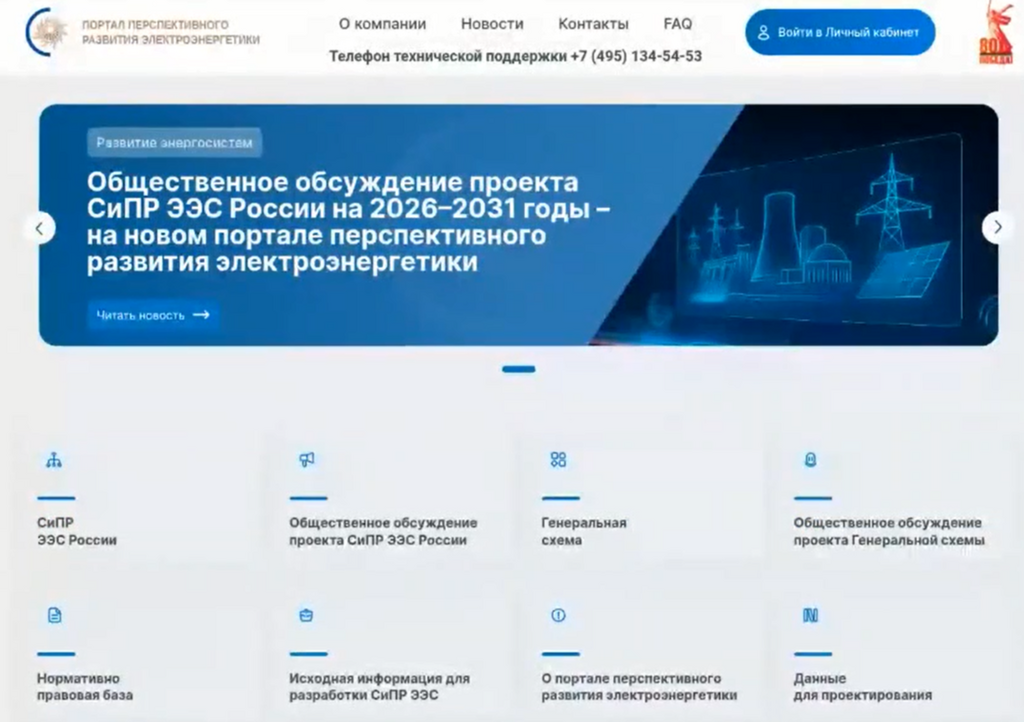Image resolution: width=1024 pixels, height=722 pixels.
Task: Select the Развитие энергосистем tag on banner
Action: coord(174,143)
